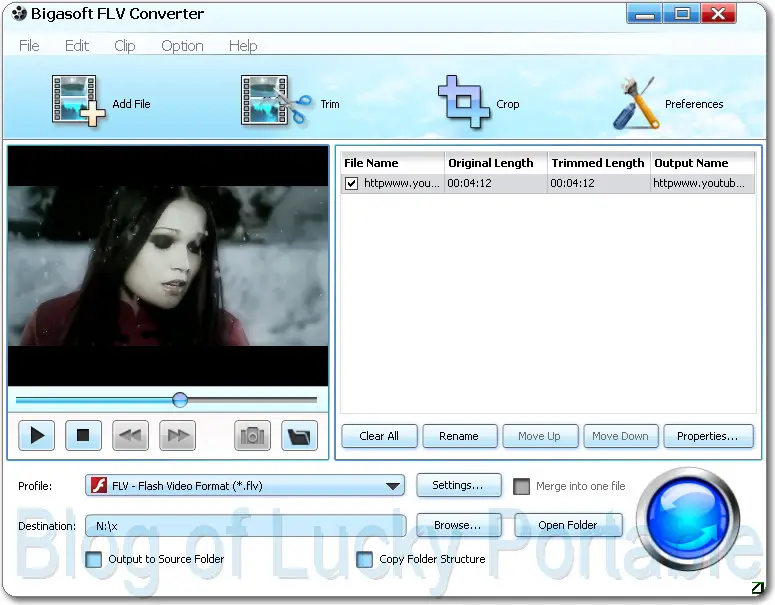Uncheck the httpwww.you... file checkbox
The width and height of the screenshot is (775, 605).
click(351, 183)
